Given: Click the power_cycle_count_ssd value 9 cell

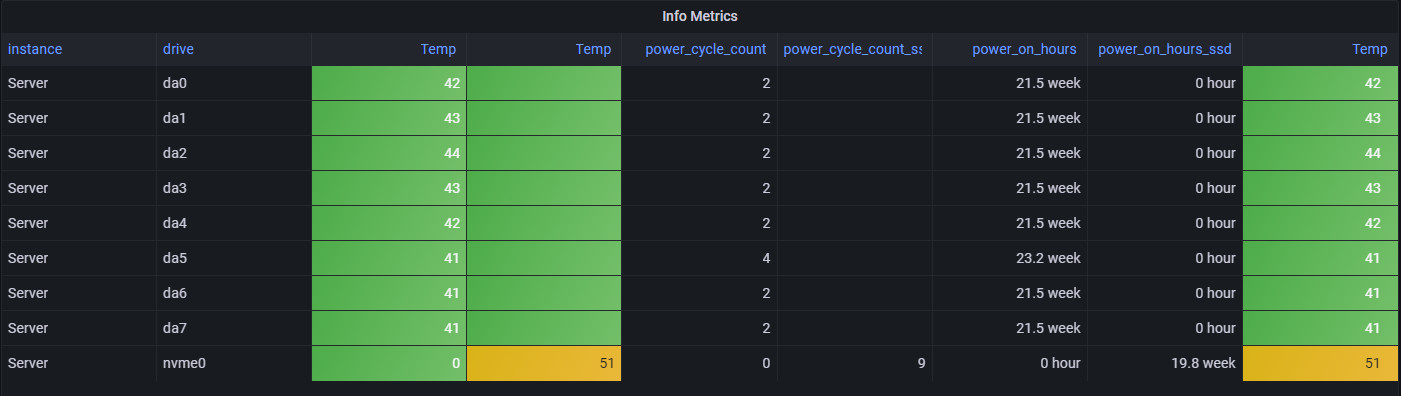Looking at the screenshot, I should point(855,363).
